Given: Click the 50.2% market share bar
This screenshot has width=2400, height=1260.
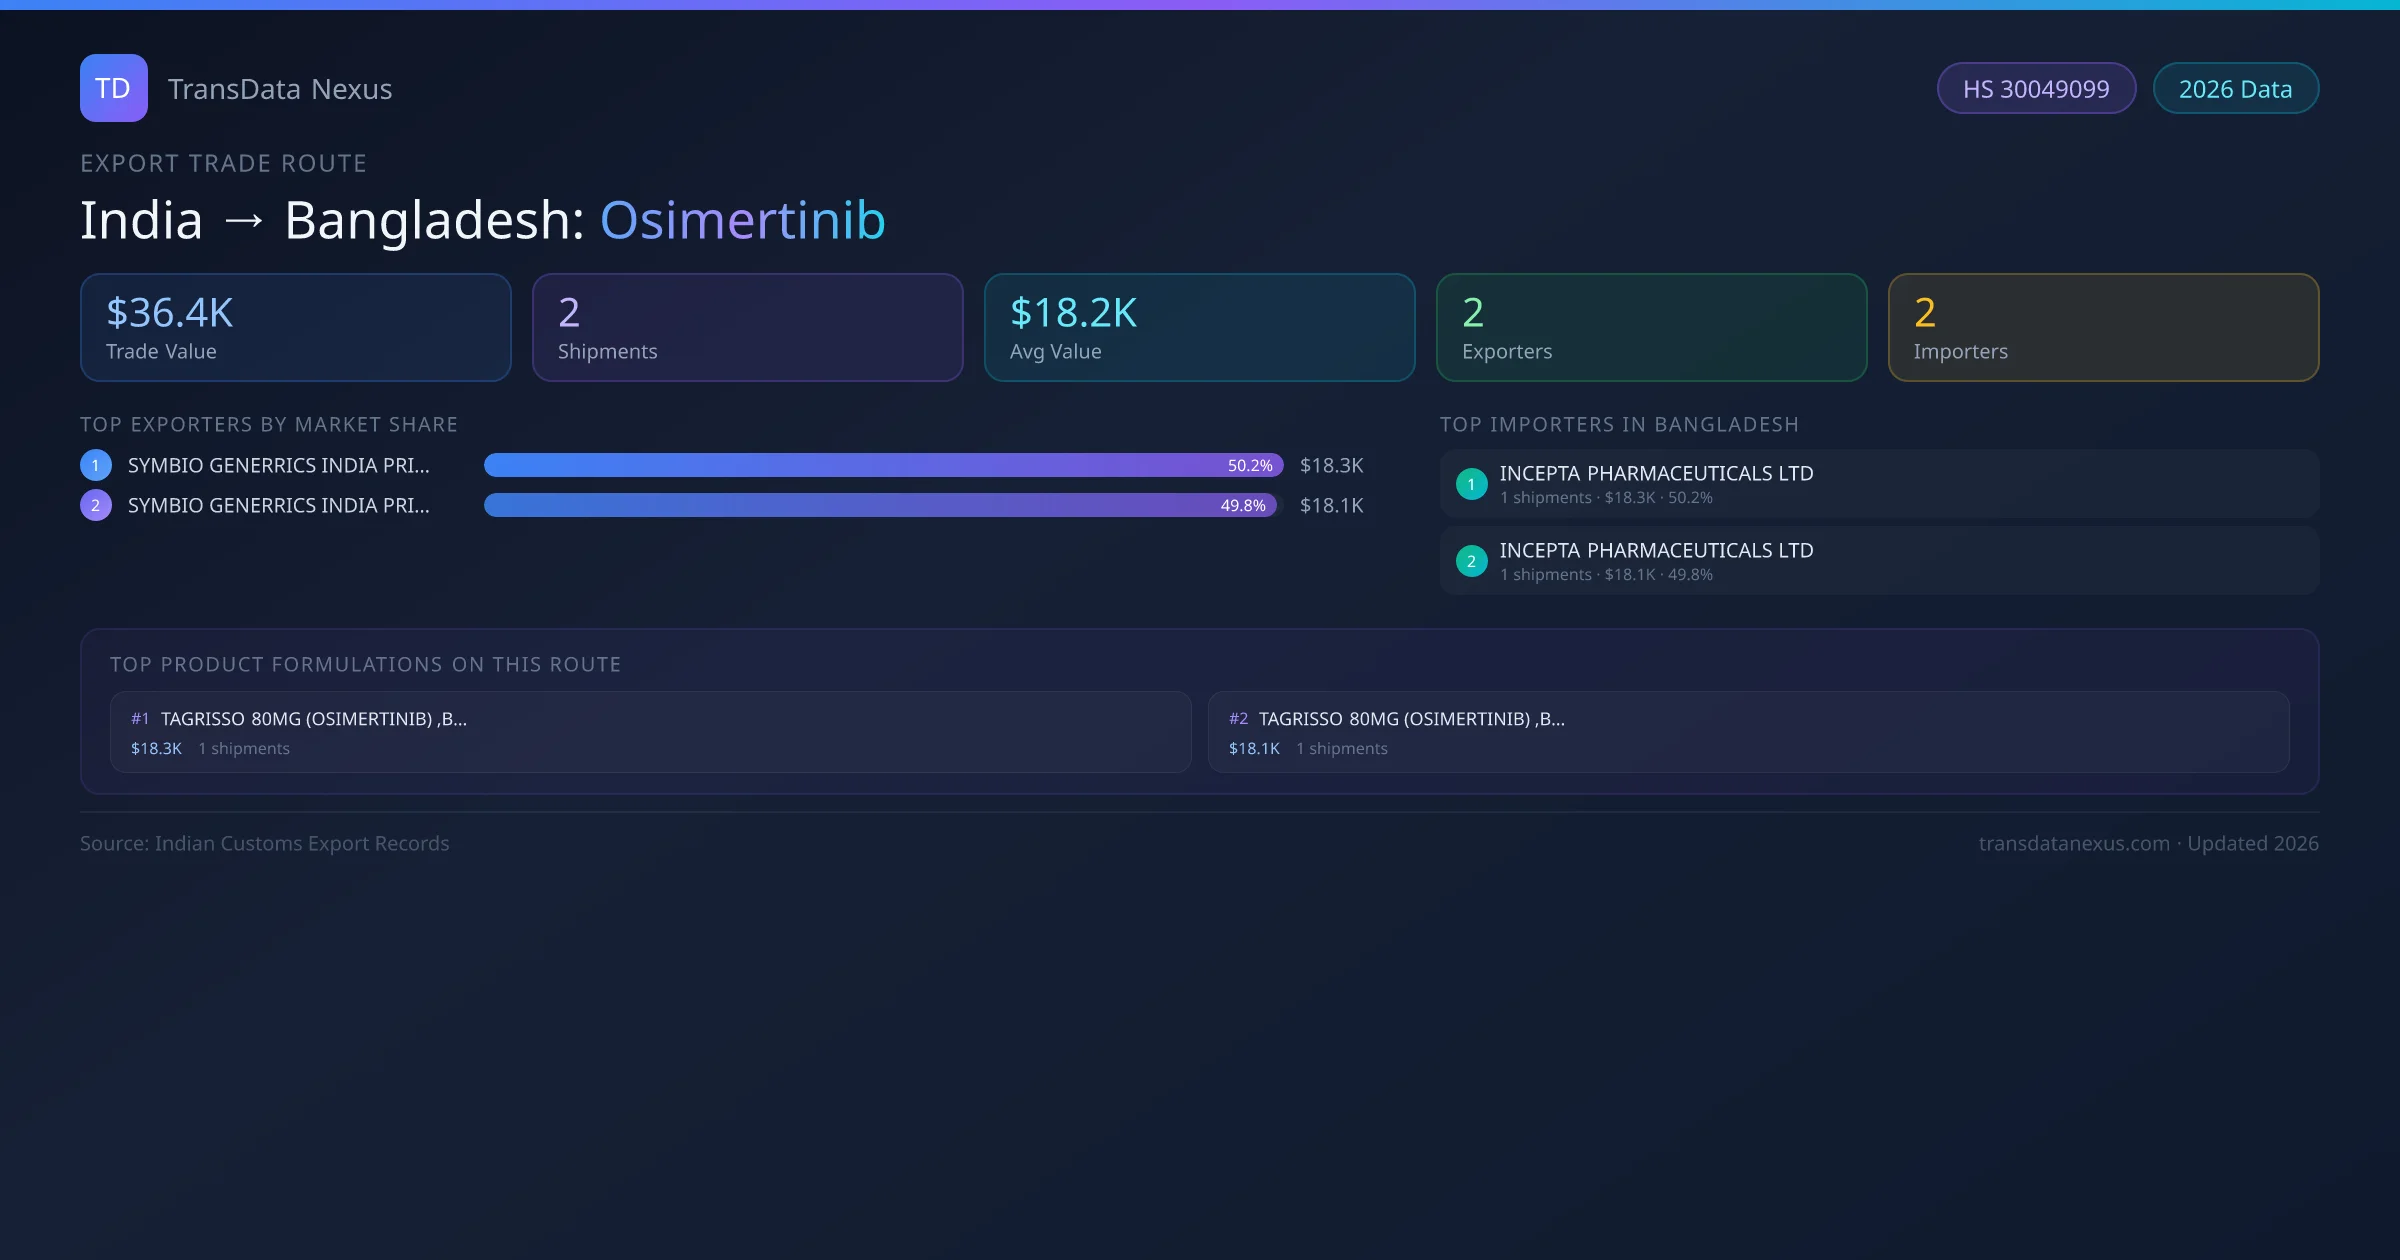Looking at the screenshot, I should point(882,465).
